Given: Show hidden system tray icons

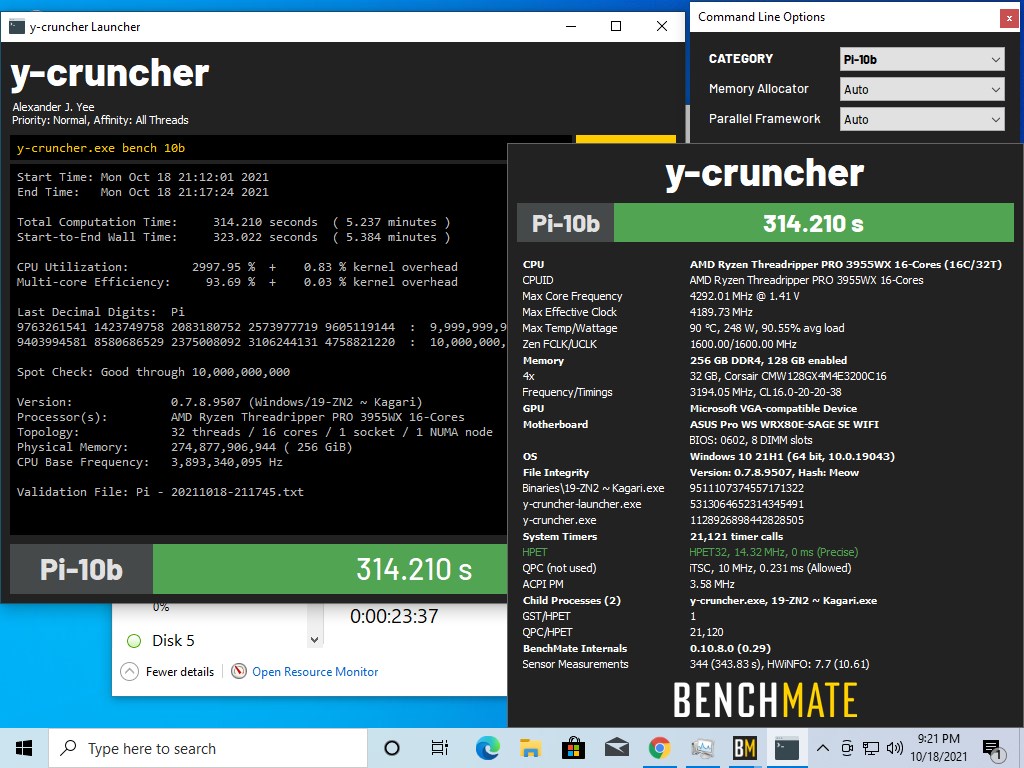Looking at the screenshot, I should click(x=823, y=748).
